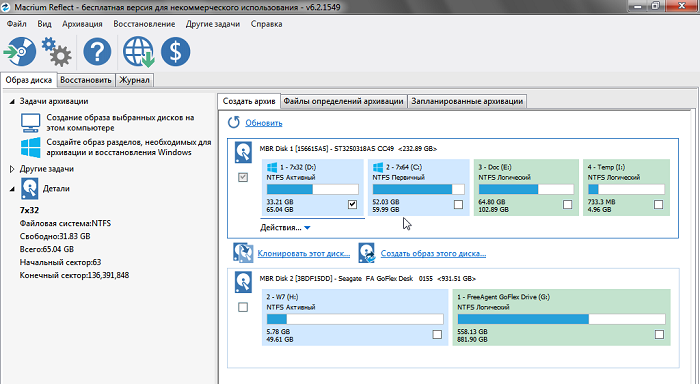Screen dimensions: 700x384
Task: Open the Восстановление menu
Action: tap(144, 24)
